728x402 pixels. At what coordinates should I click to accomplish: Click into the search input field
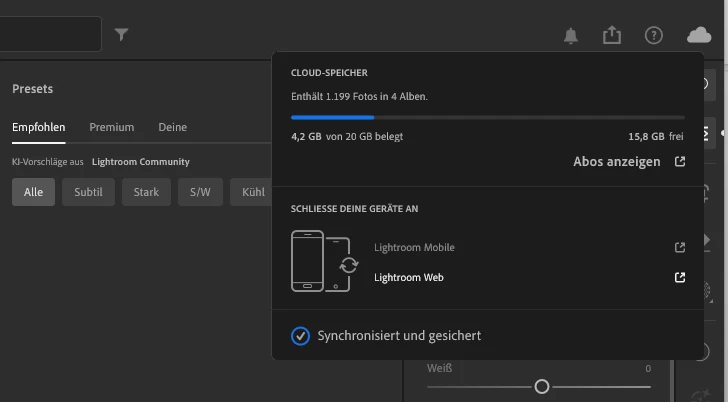click(x=50, y=34)
